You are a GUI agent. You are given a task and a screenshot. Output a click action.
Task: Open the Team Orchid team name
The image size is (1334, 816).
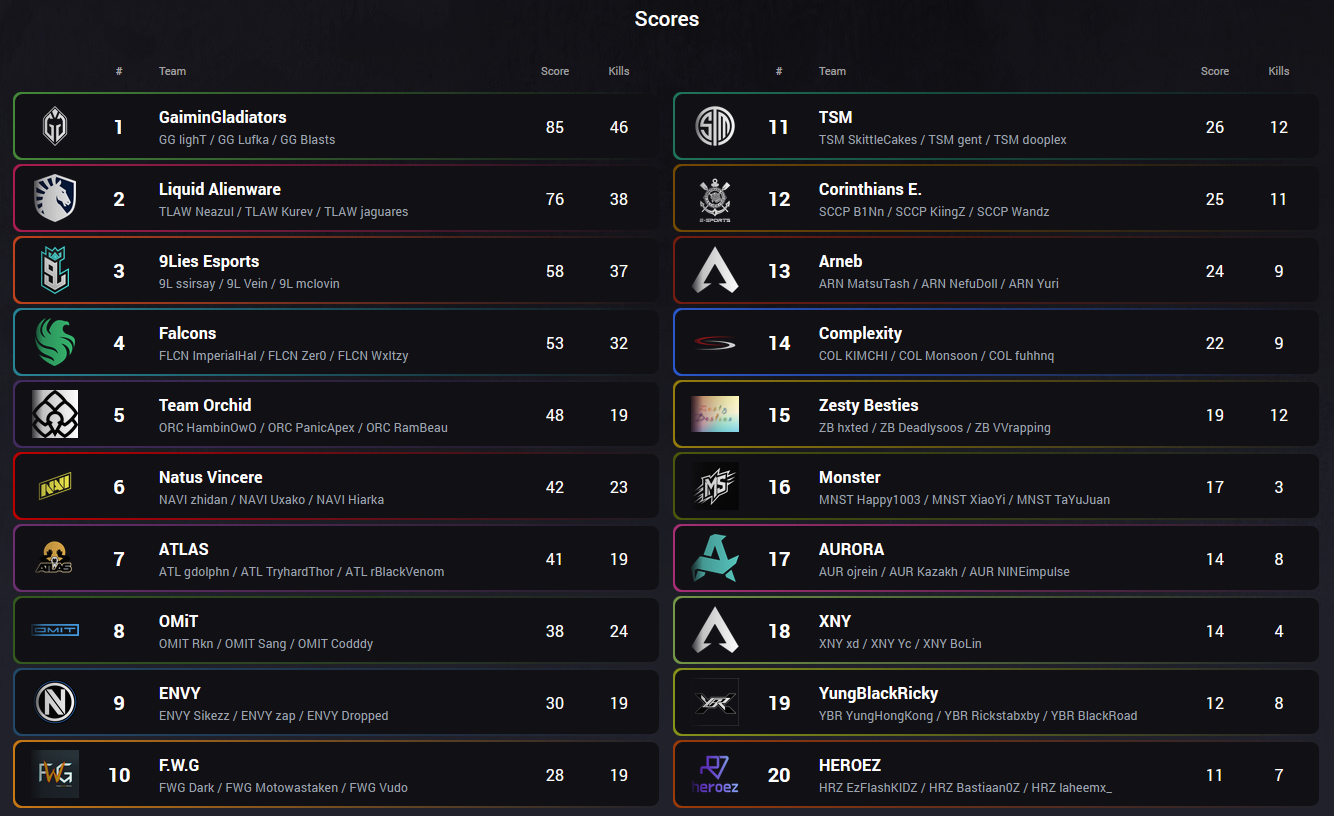point(205,405)
